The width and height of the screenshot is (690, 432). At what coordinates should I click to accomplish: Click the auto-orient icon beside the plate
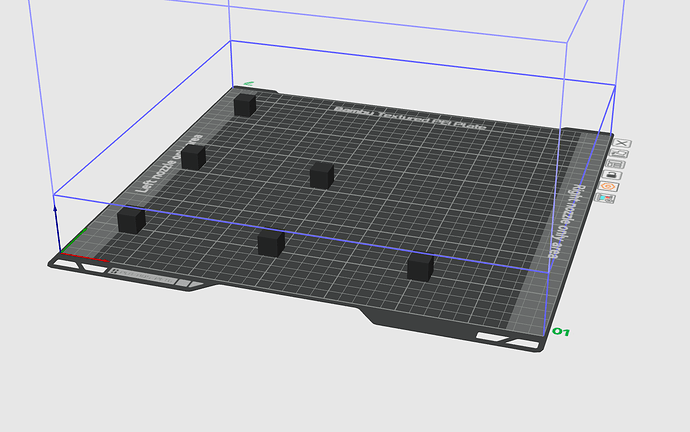[x=619, y=154]
